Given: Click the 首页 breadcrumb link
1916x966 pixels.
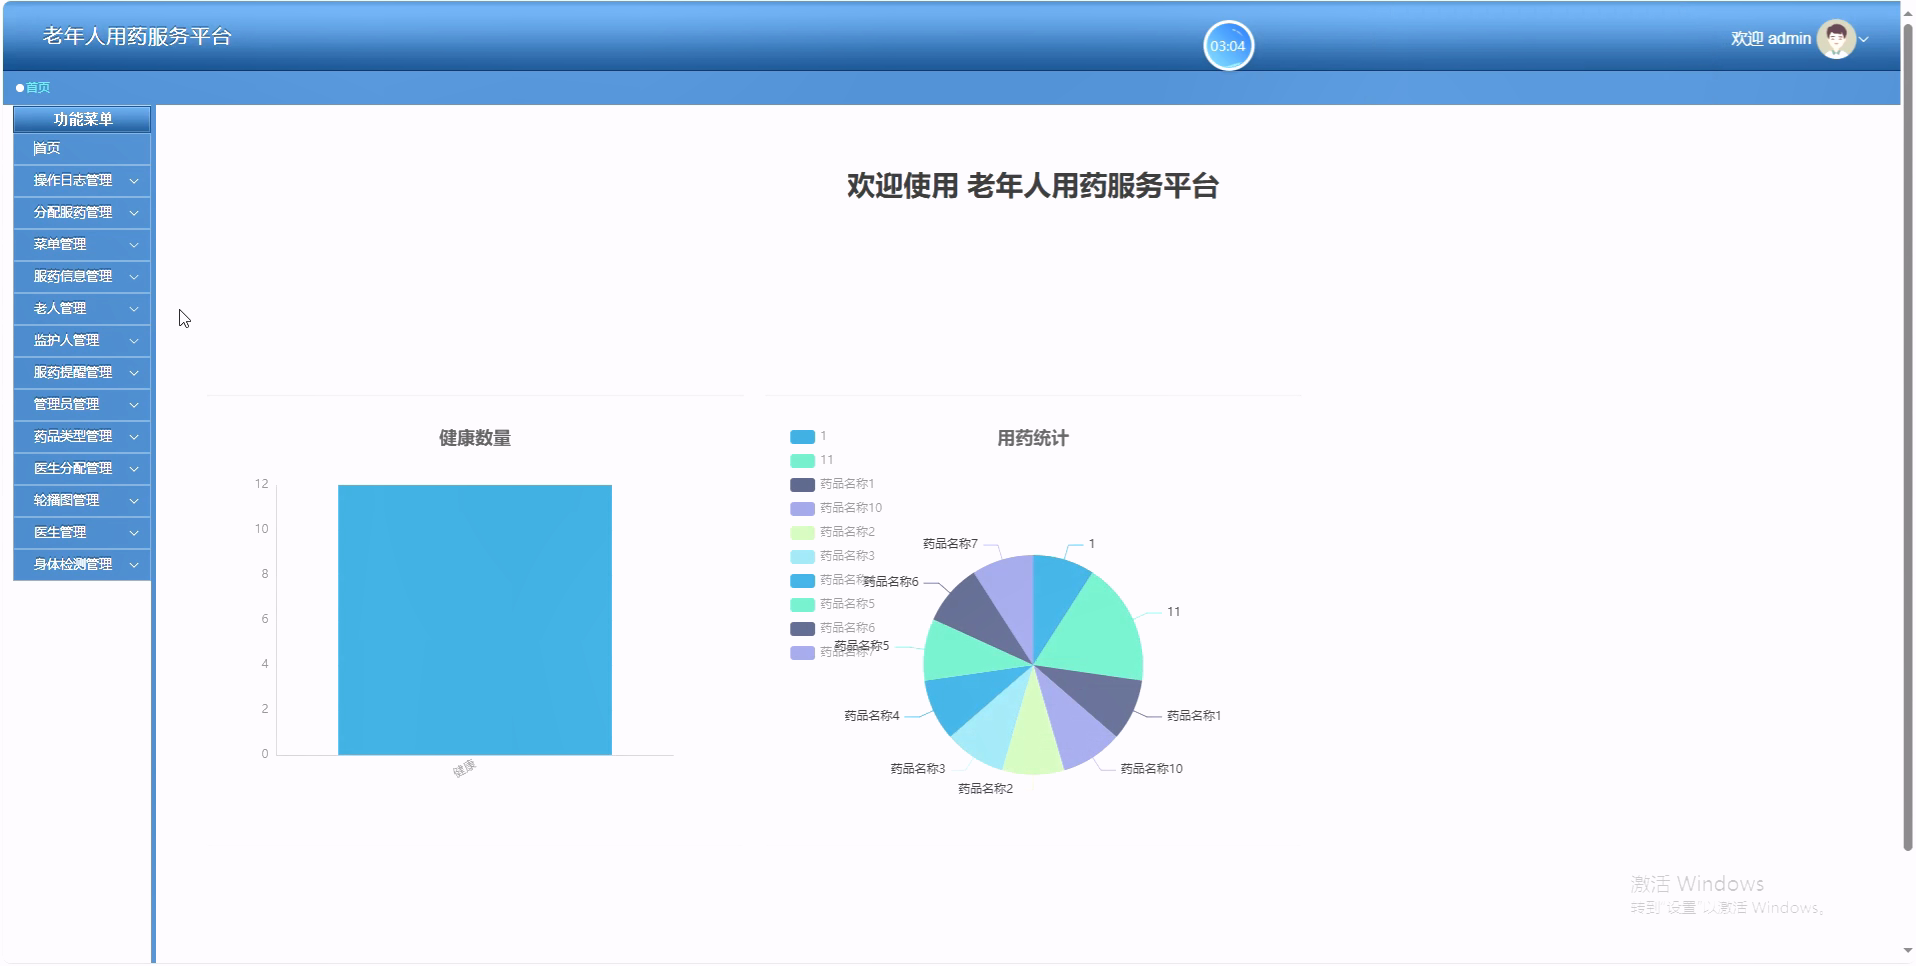Looking at the screenshot, I should point(38,88).
